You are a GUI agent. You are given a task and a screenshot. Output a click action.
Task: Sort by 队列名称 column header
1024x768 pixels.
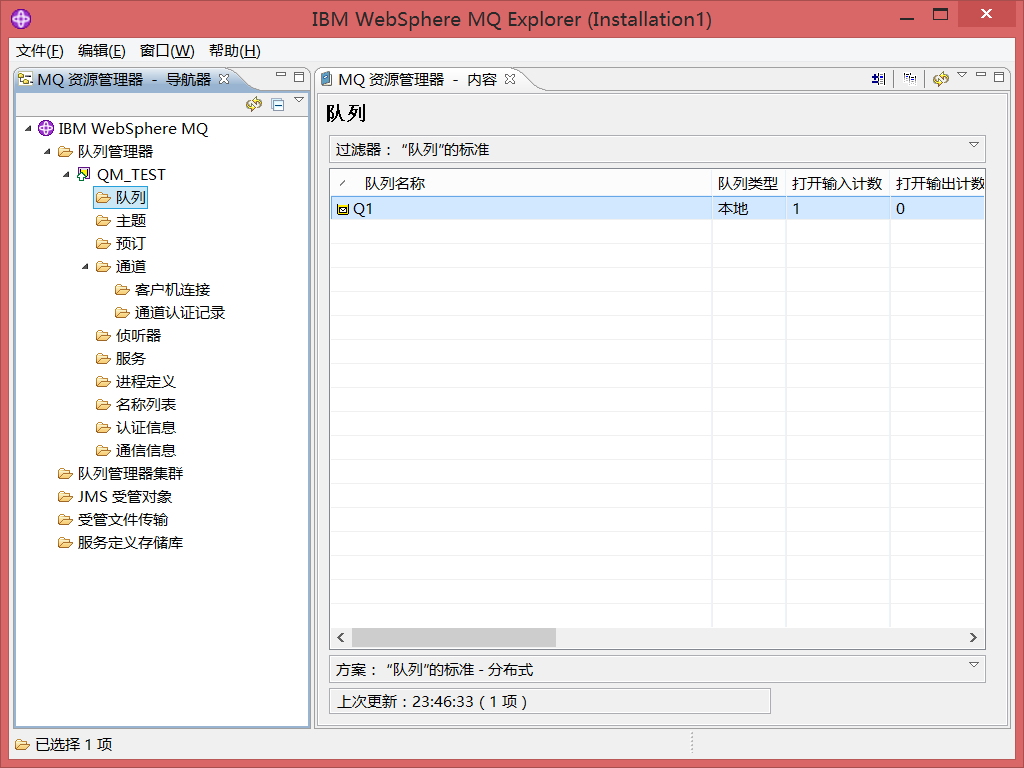[x=521, y=184]
